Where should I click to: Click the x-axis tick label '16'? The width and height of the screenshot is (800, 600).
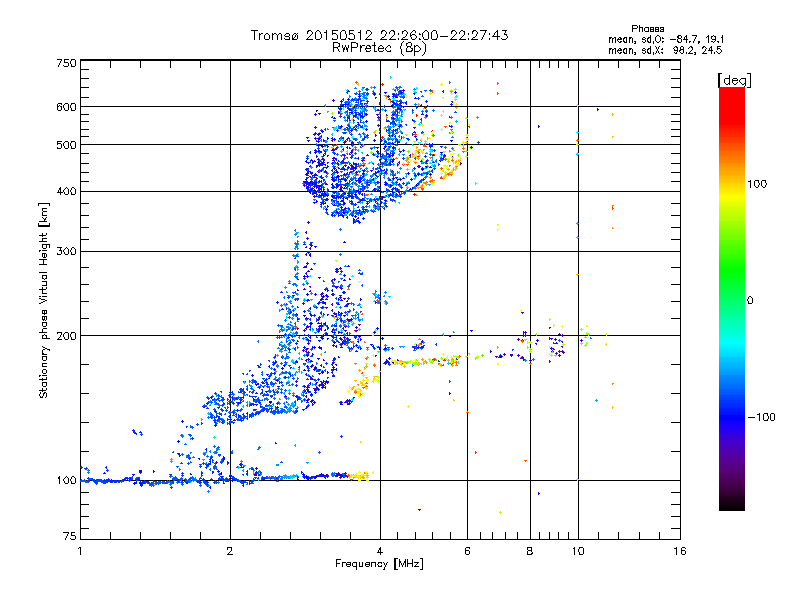point(680,551)
